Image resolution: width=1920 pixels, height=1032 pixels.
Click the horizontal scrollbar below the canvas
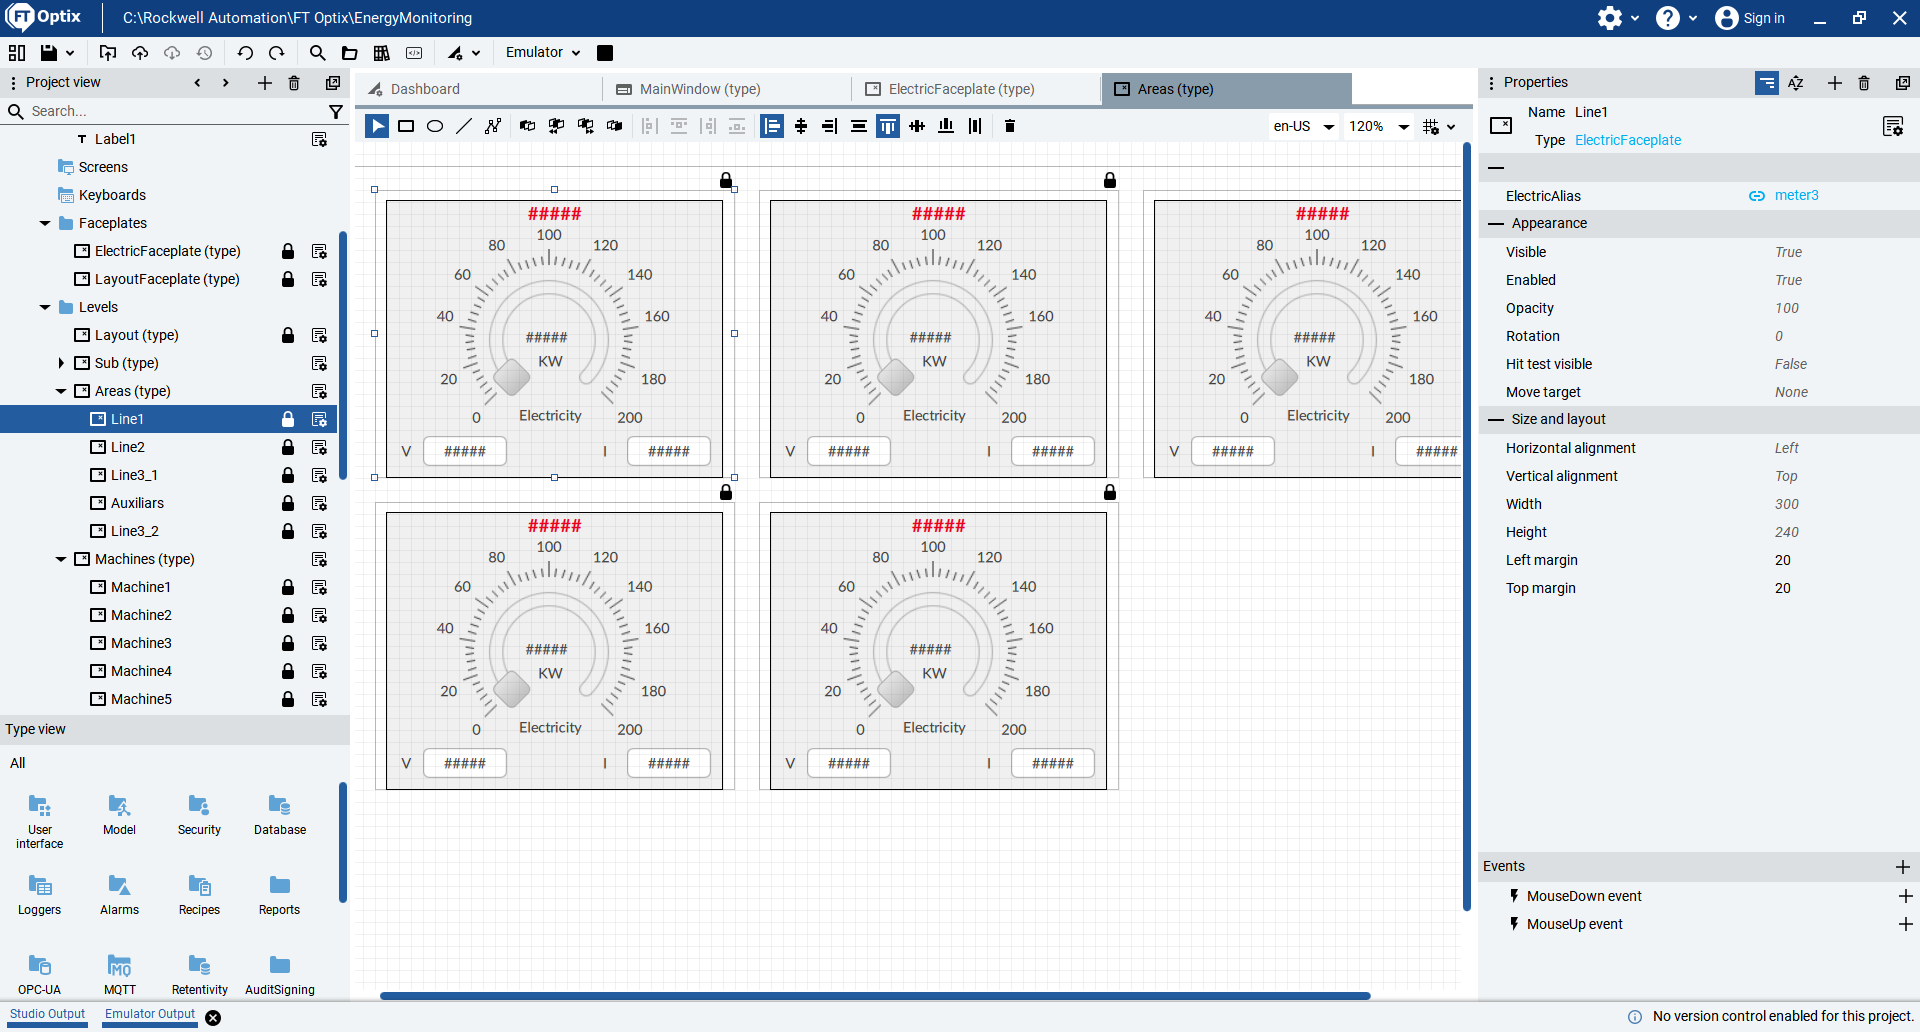874,996
